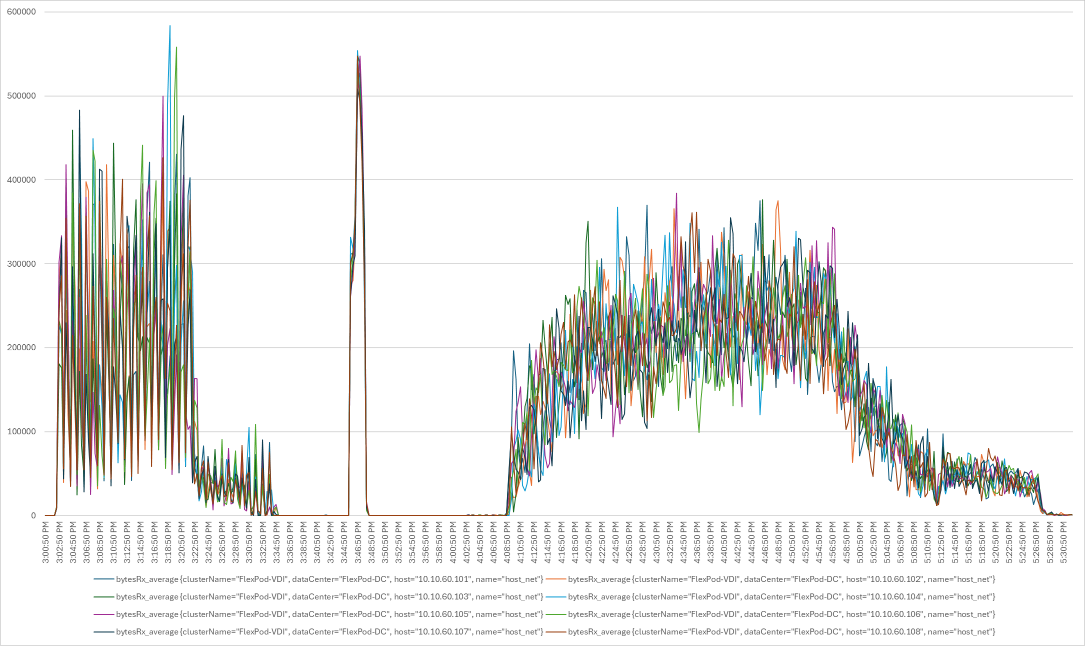Select legend text for host "10.10.60.107"
Image resolution: width=1085 pixels, height=646 pixels.
pyautogui.click(x=329, y=631)
